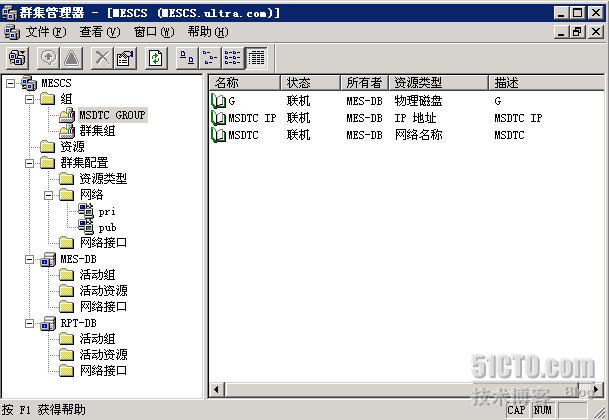Viewport: 609px width, 420px height.
Task: Open the 帮助(H) menu
Action: tap(208, 32)
